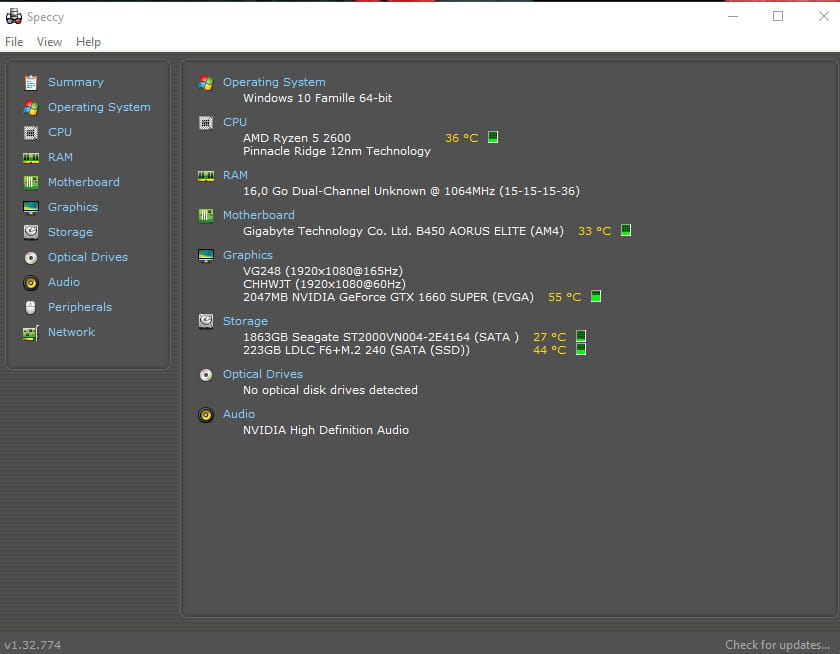Click the CPU chip icon in sidebar
The width and height of the screenshot is (840, 654).
(30, 132)
